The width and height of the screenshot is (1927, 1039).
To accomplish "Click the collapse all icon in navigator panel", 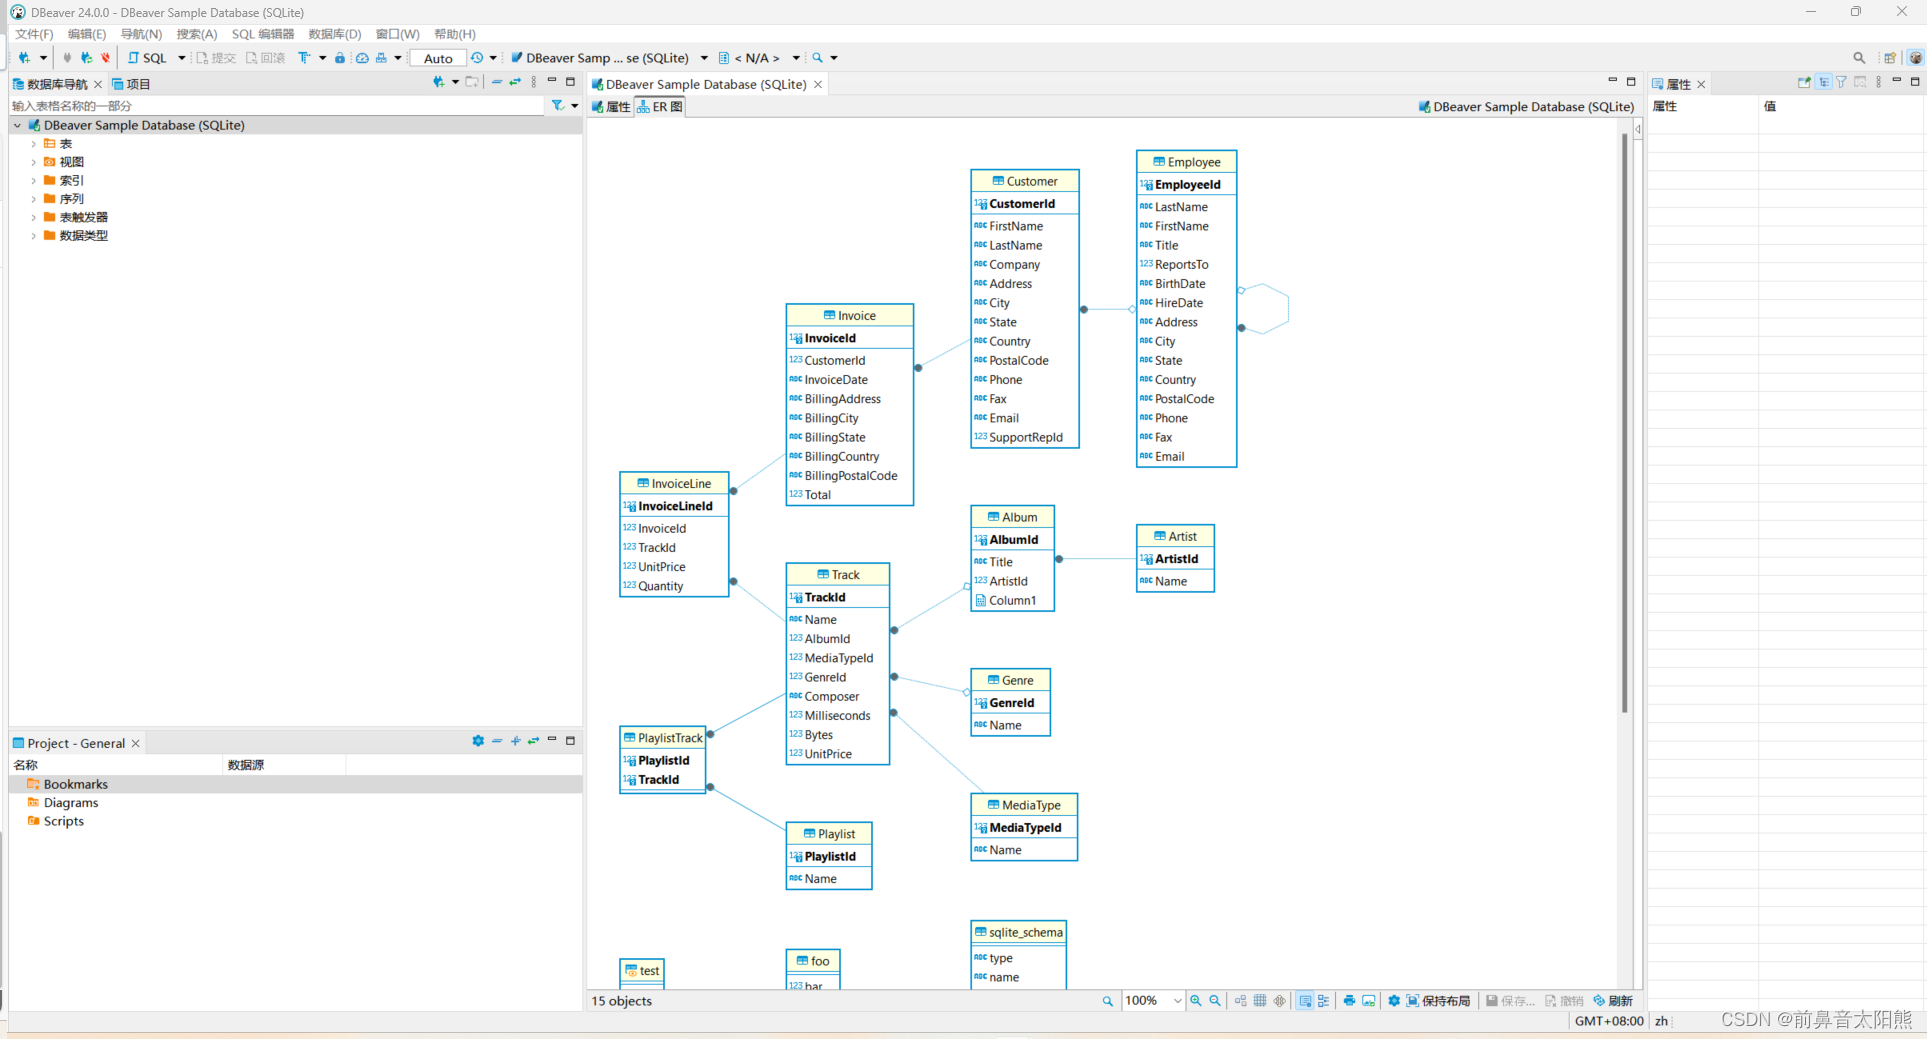I will [x=497, y=82].
